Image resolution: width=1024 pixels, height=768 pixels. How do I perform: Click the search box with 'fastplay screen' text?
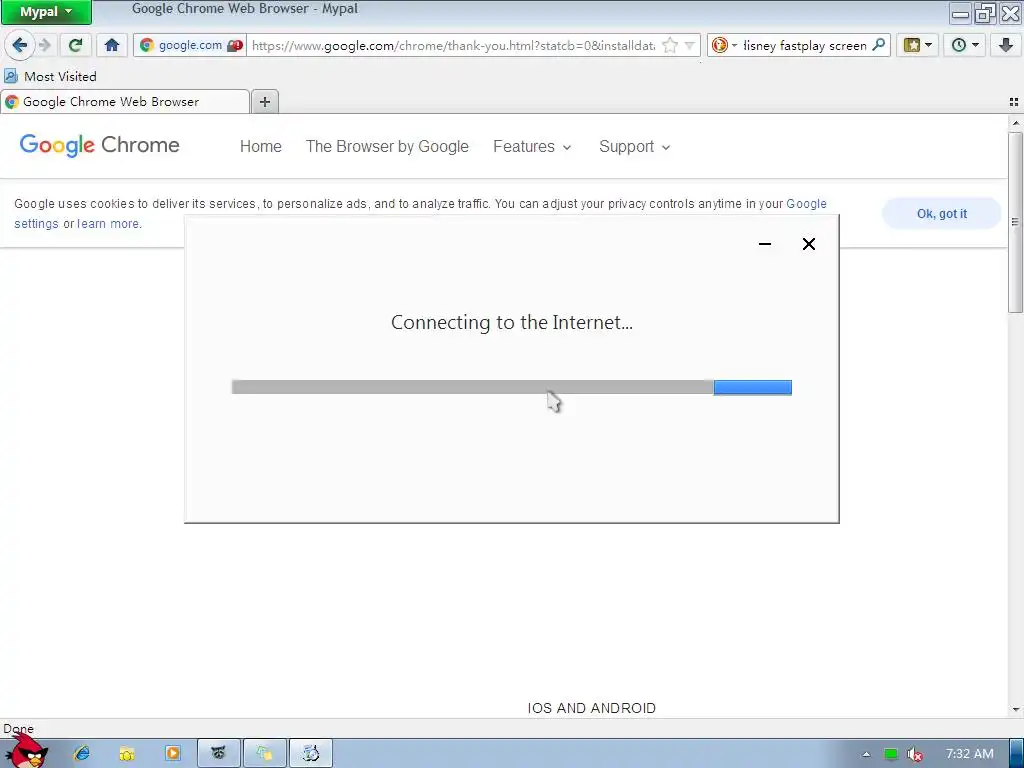805,45
